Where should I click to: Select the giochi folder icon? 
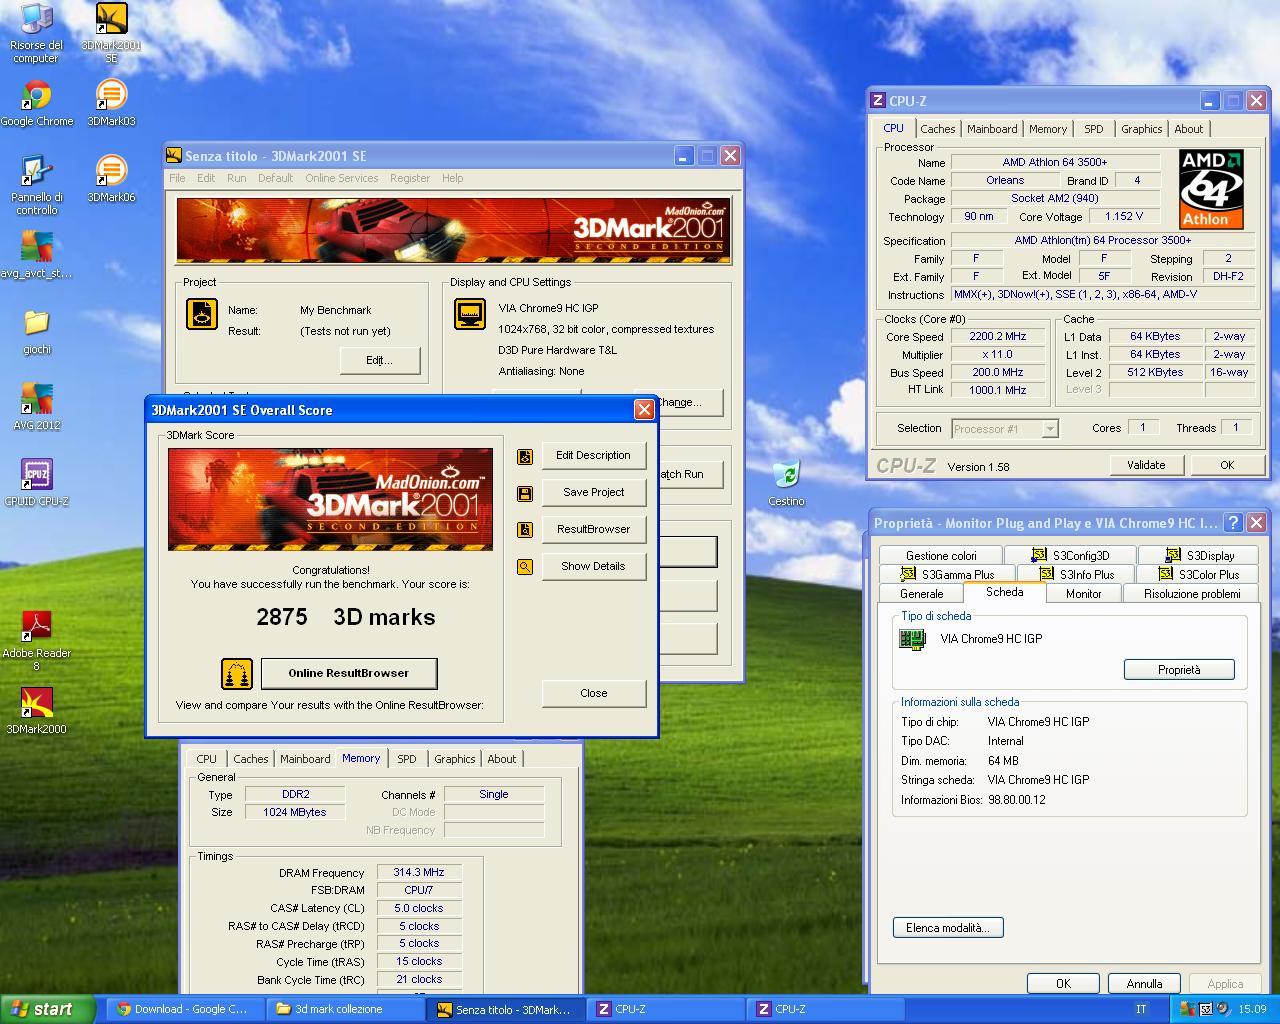pos(36,331)
